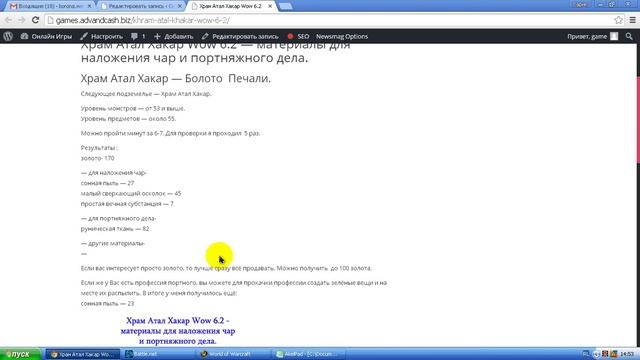
Task: Close the Храм Атал Хакар tab
Action: point(270,6)
